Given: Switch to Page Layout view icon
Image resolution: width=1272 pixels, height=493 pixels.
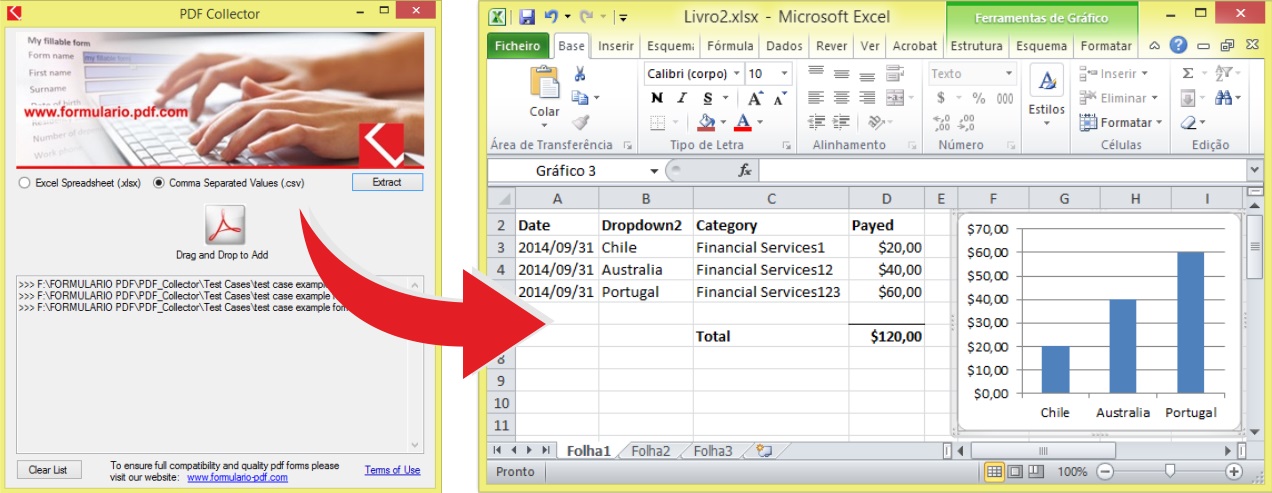Looking at the screenshot, I should pyautogui.click(x=1014, y=471).
